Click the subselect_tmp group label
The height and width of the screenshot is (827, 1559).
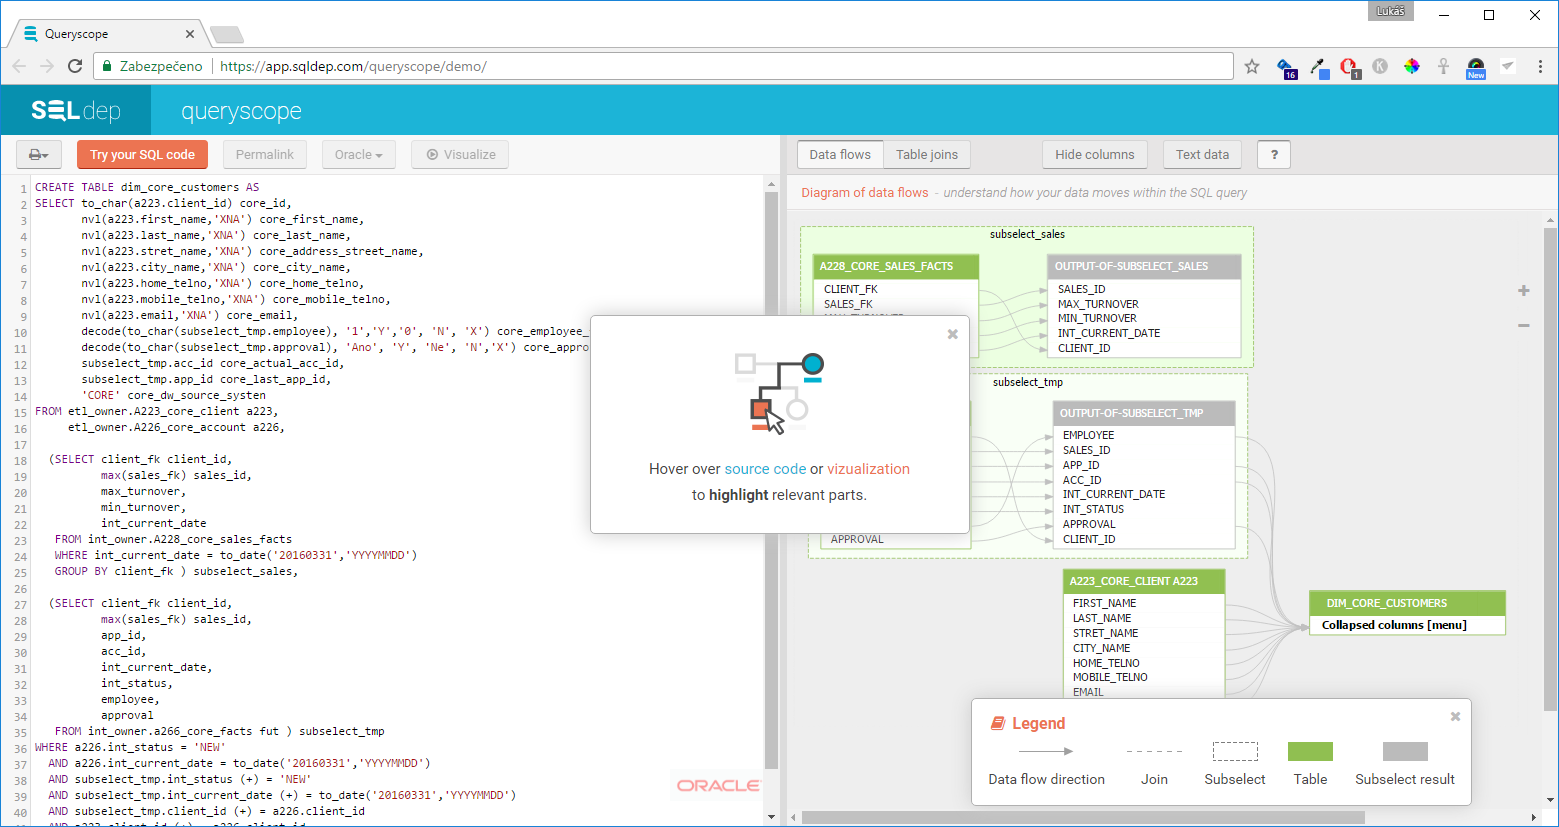coord(1027,382)
